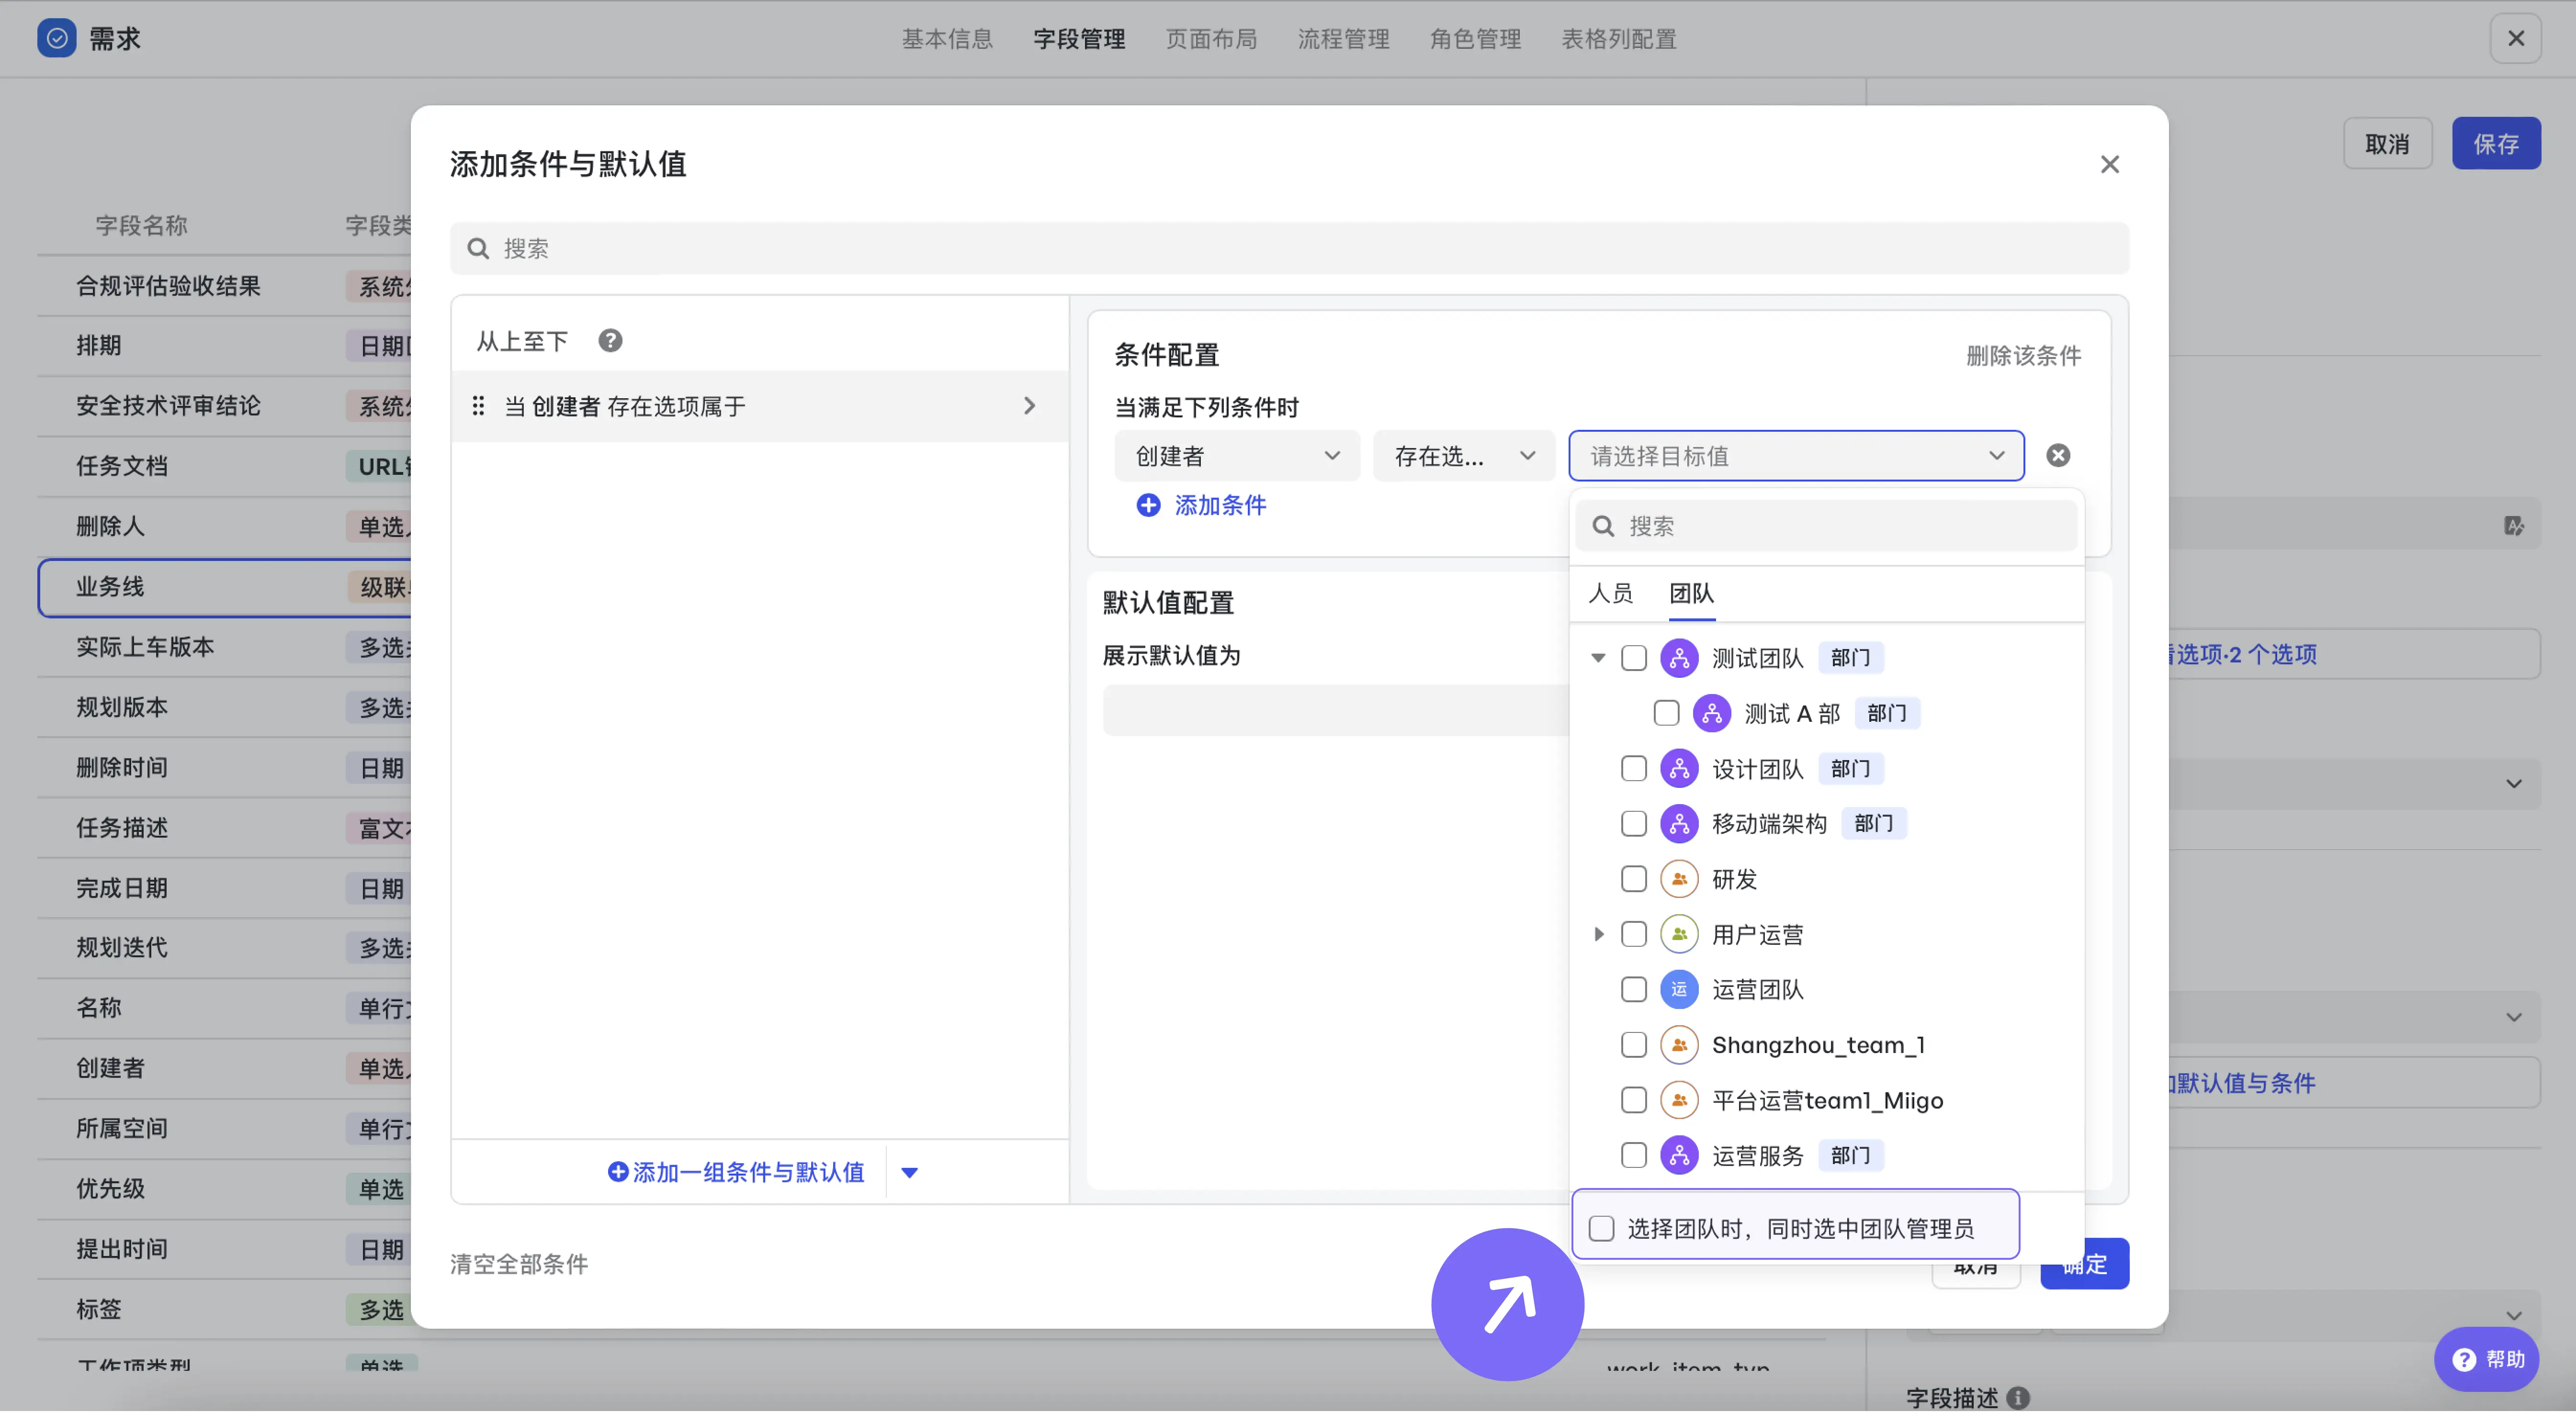Close the 添加条件与默认值 dialog
Viewport: 2576px width, 1412px height.
point(2109,164)
